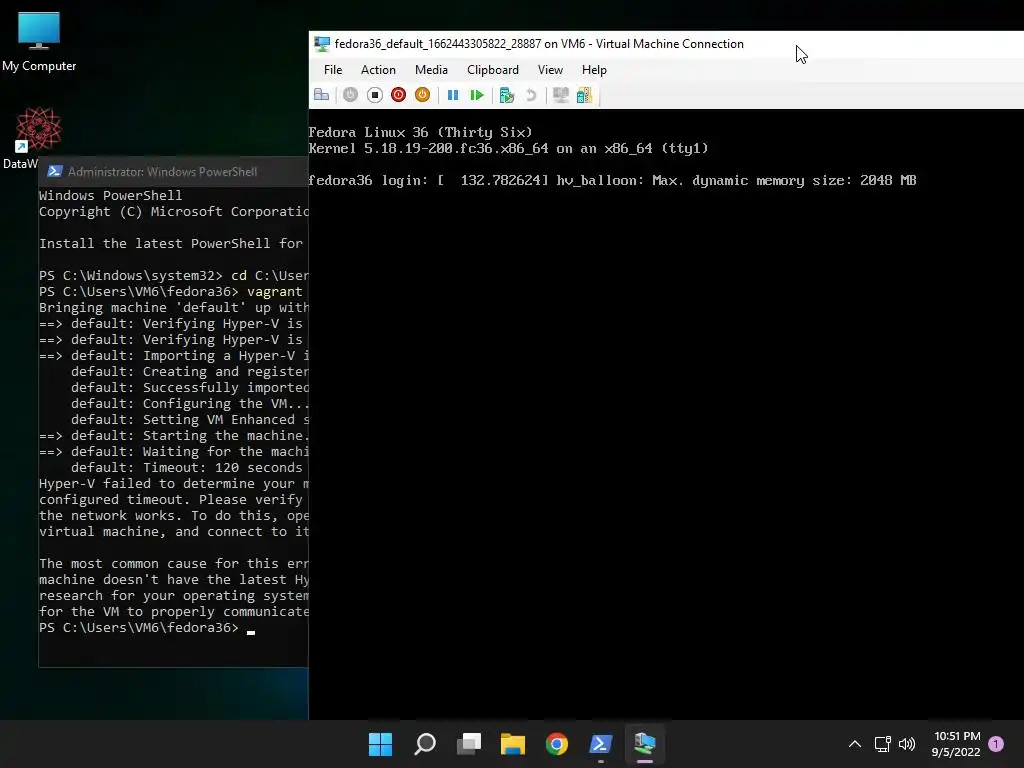Reset the VM with the green play icon
The height and width of the screenshot is (768, 1024).
(477, 95)
